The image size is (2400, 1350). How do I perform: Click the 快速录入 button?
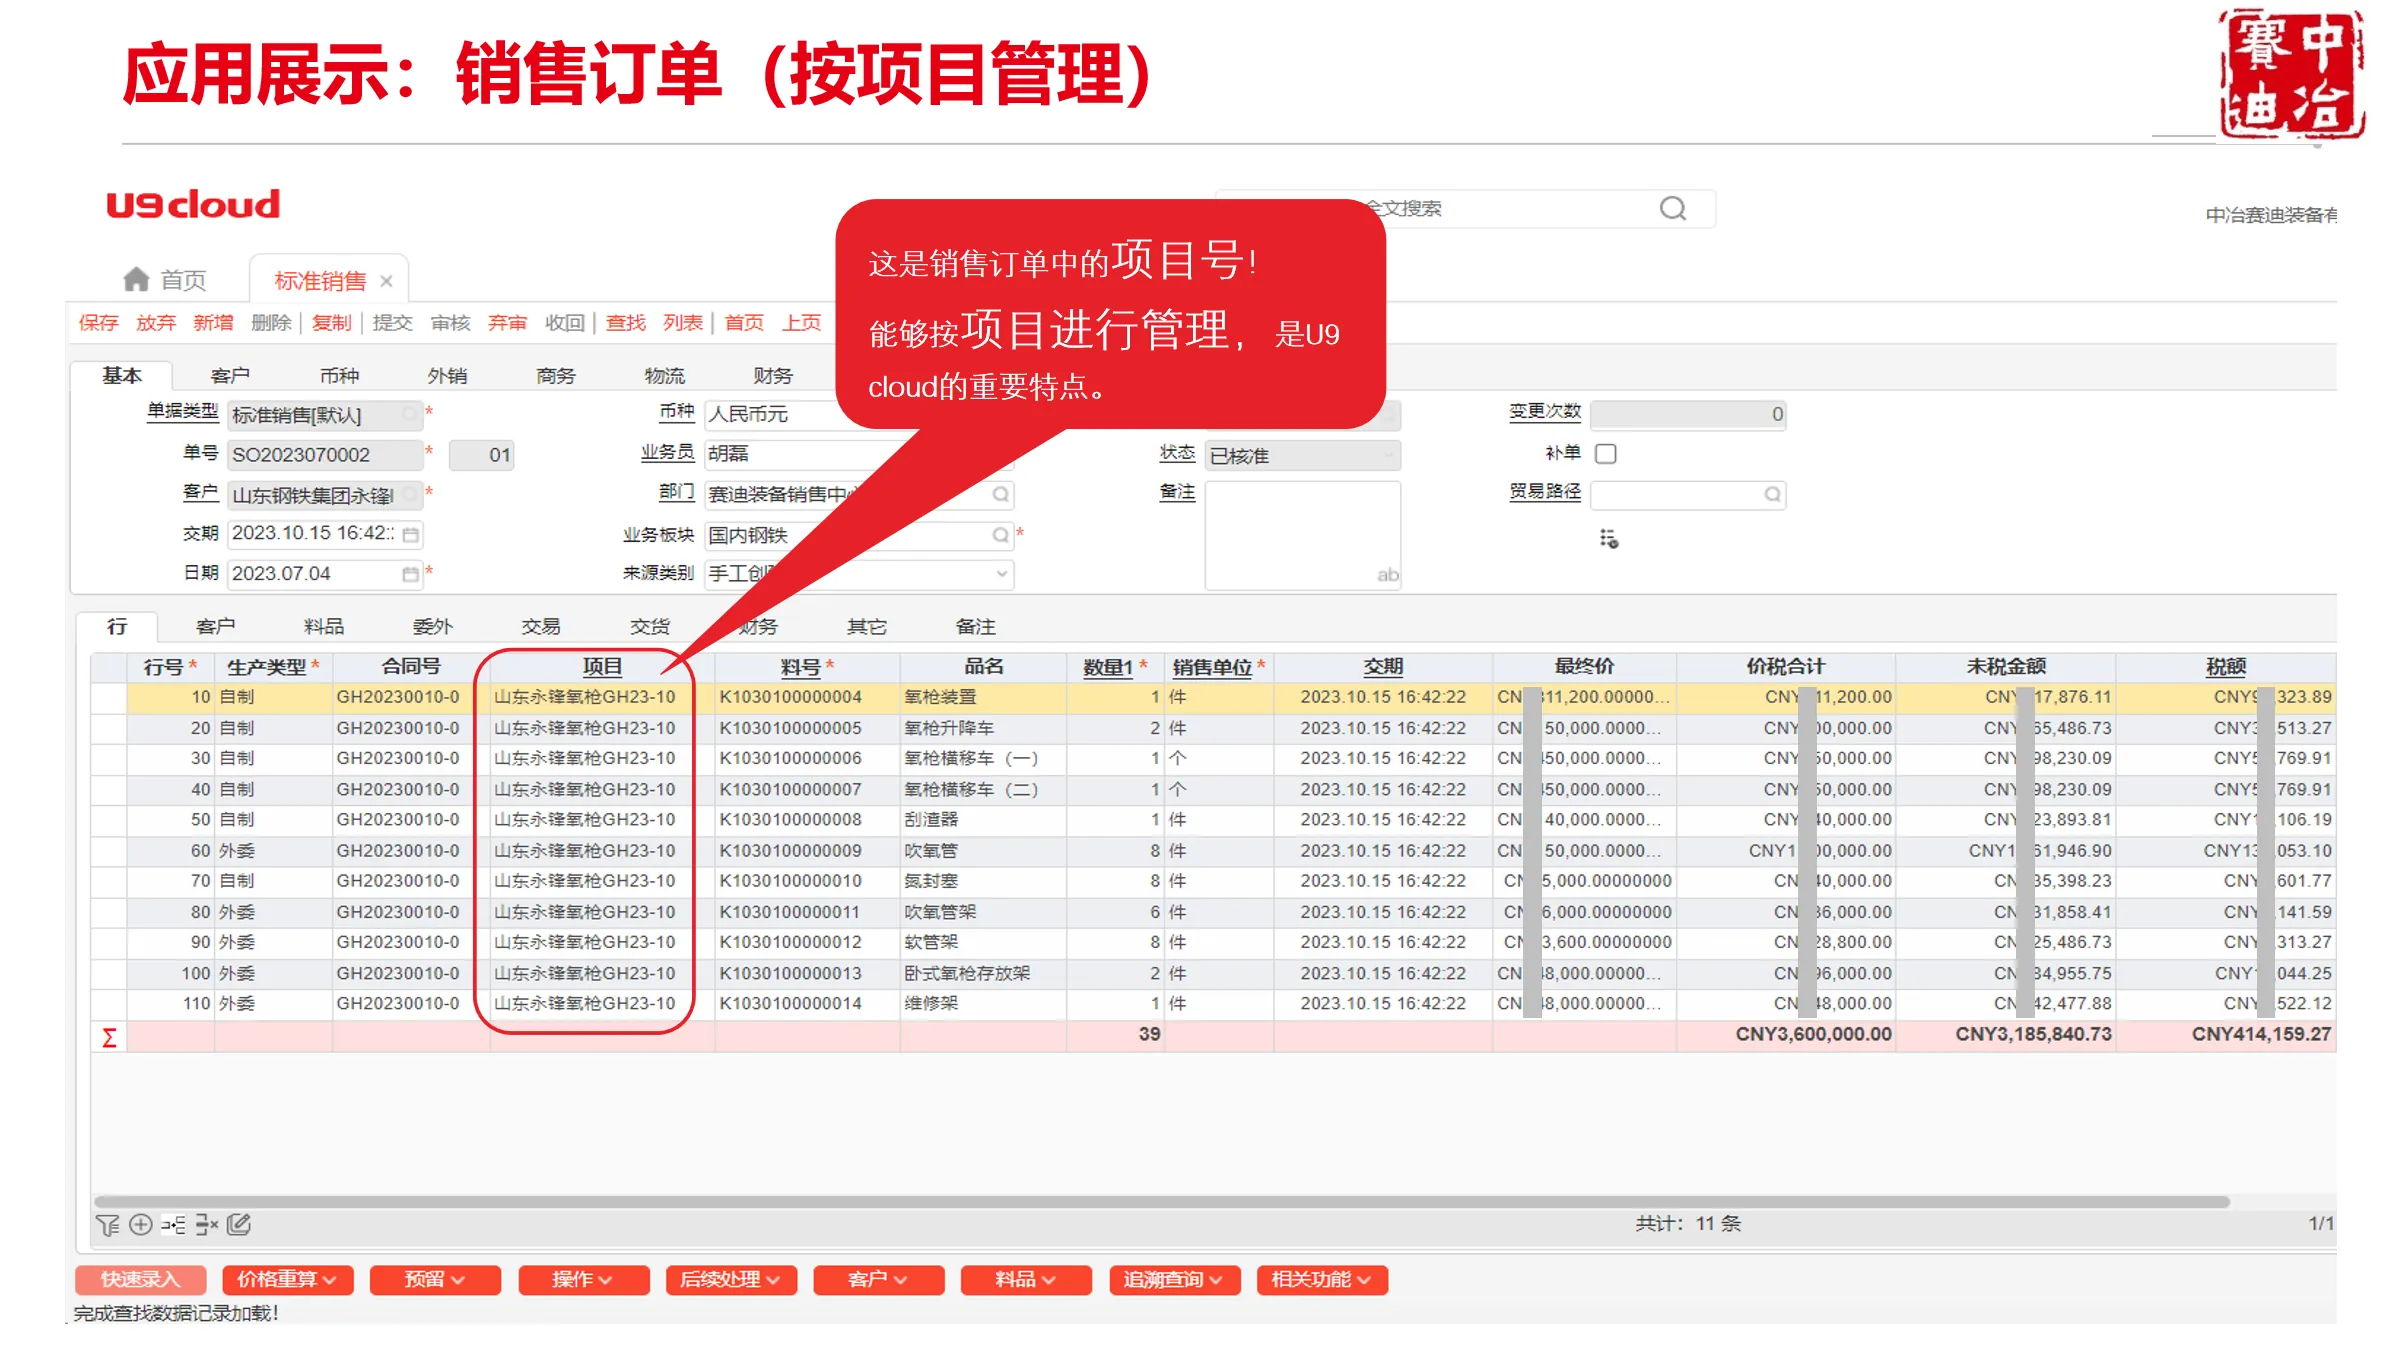[140, 1279]
